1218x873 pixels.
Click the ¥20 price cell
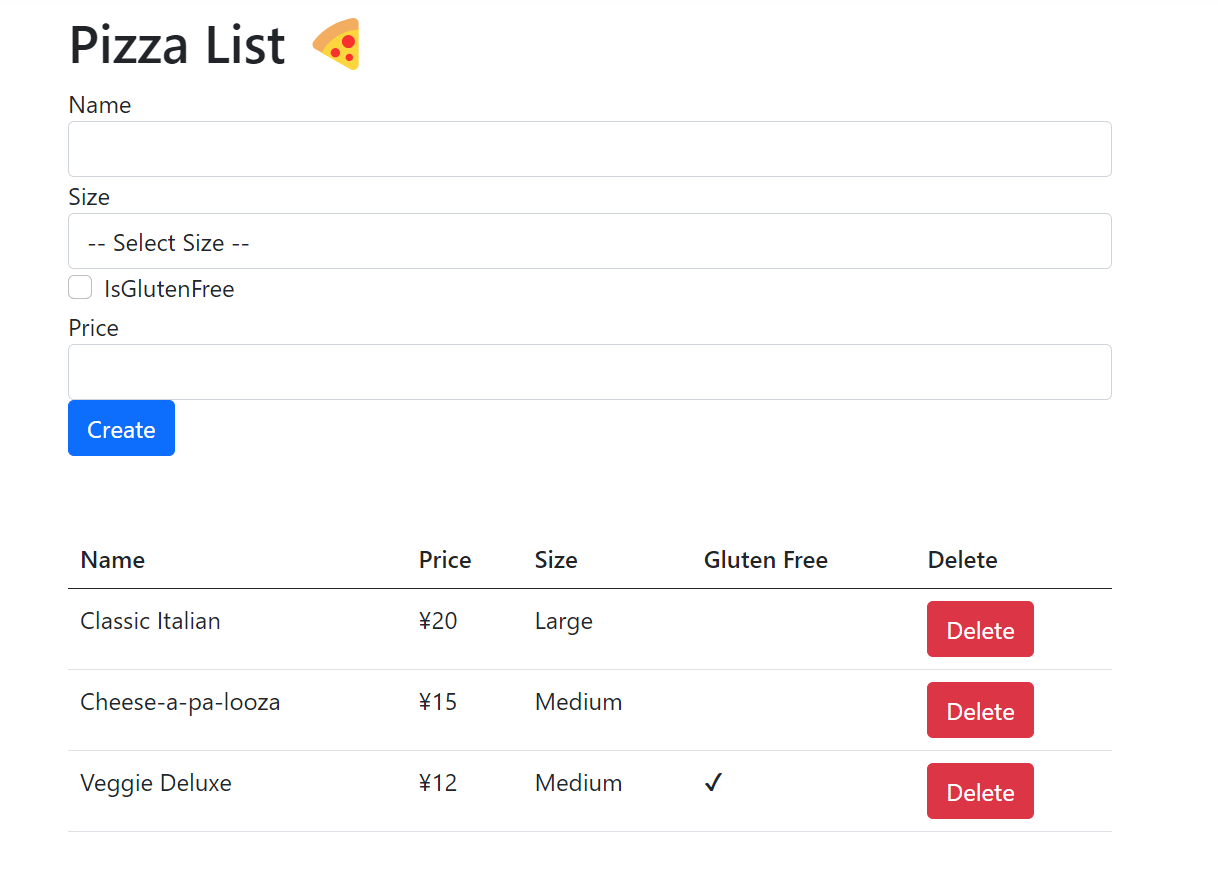[x=438, y=621]
